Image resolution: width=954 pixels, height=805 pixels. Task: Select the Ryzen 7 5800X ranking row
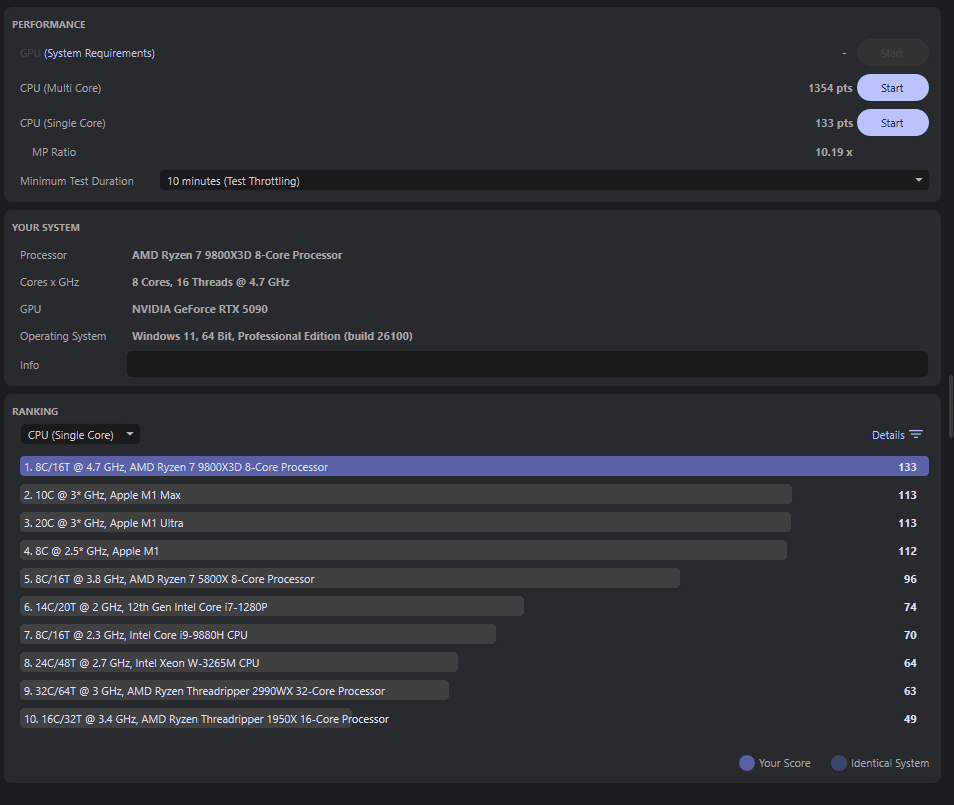[x=350, y=579]
